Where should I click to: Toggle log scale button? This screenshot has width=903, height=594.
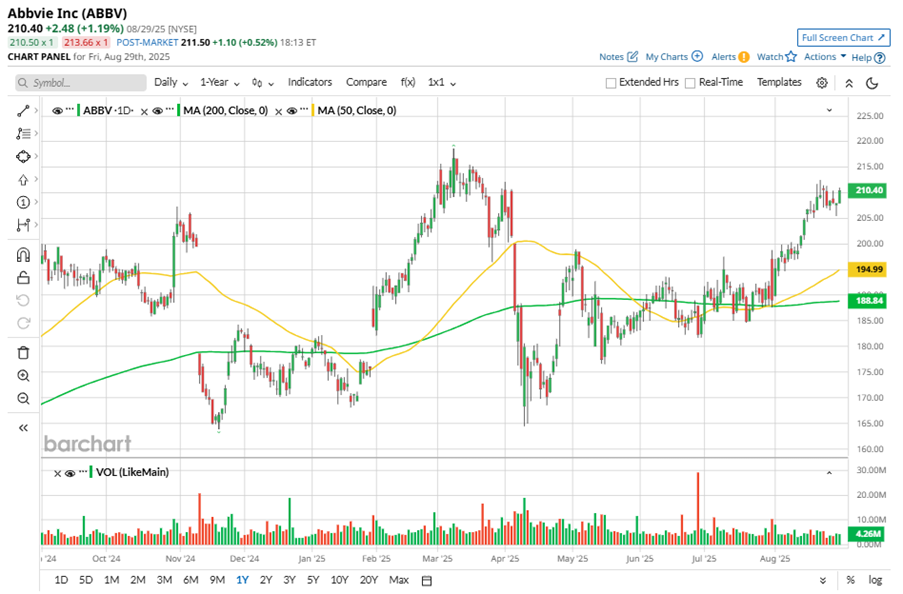pyautogui.click(x=875, y=580)
